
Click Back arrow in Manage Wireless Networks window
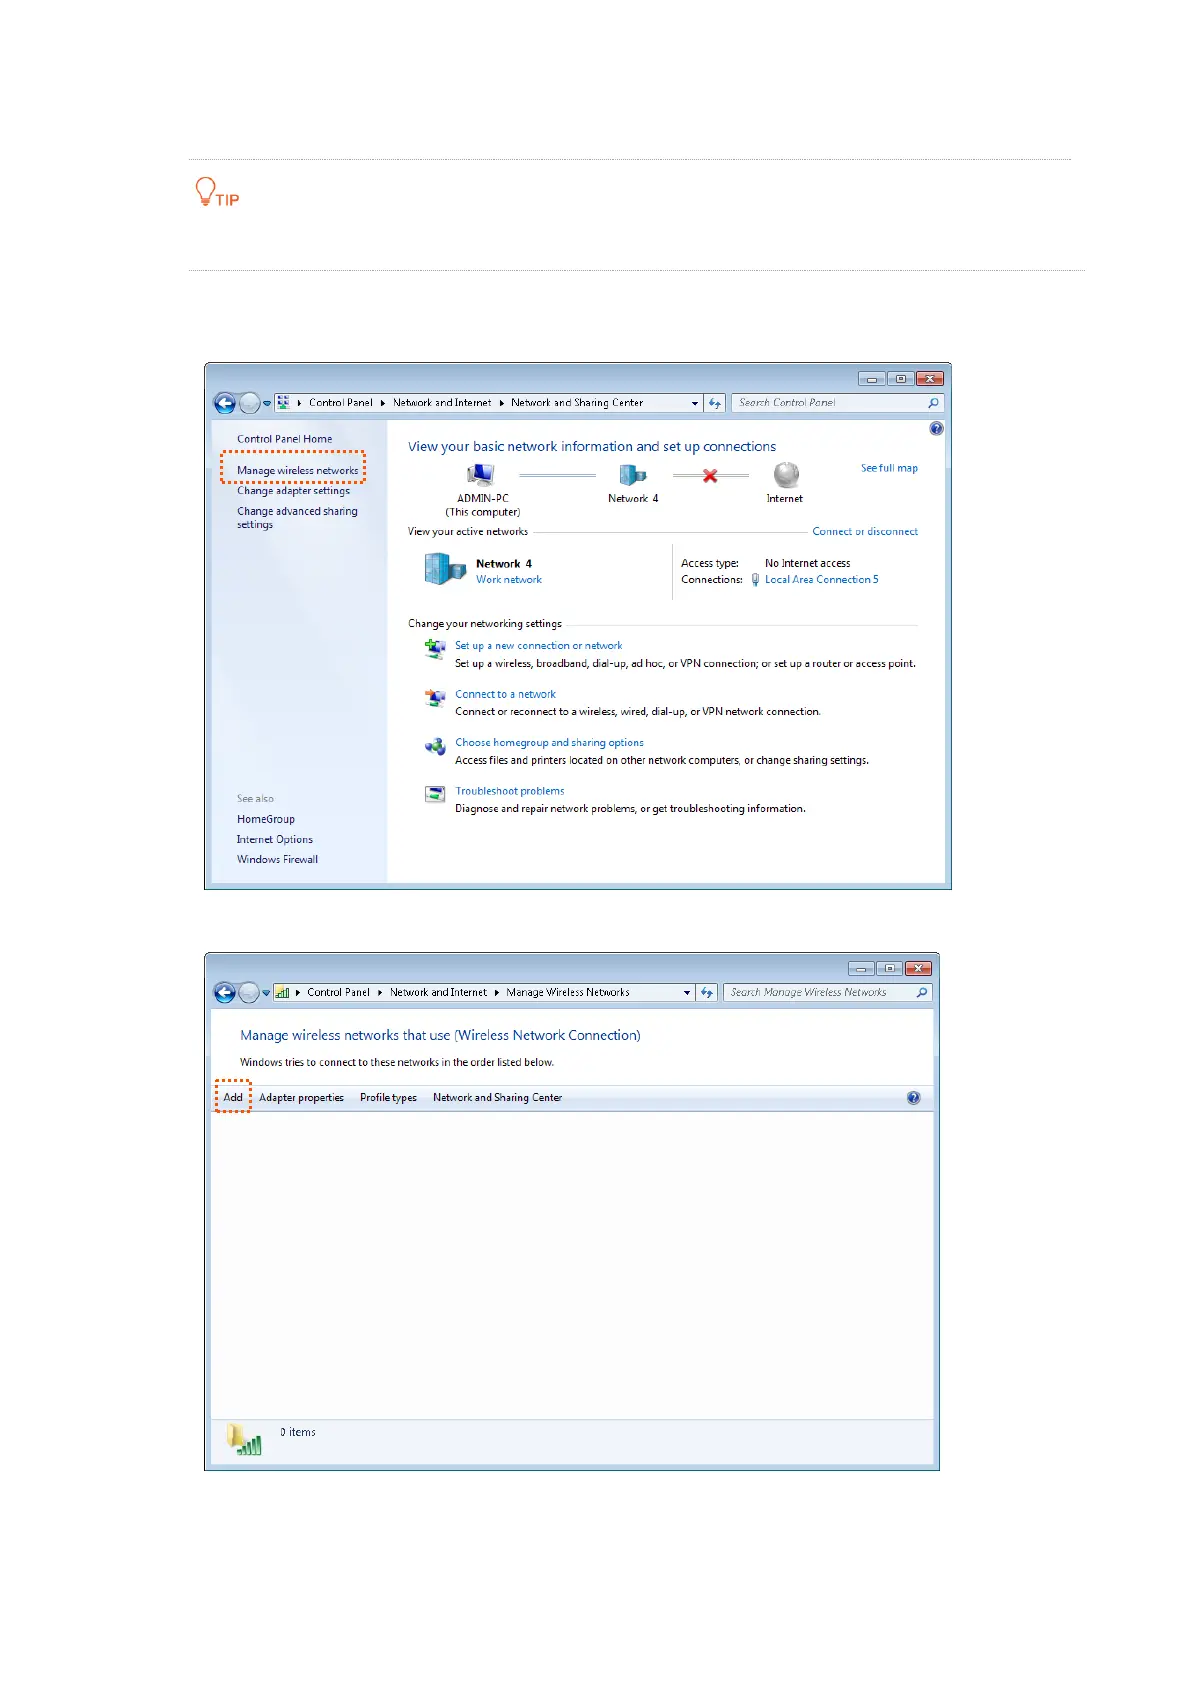coord(225,993)
